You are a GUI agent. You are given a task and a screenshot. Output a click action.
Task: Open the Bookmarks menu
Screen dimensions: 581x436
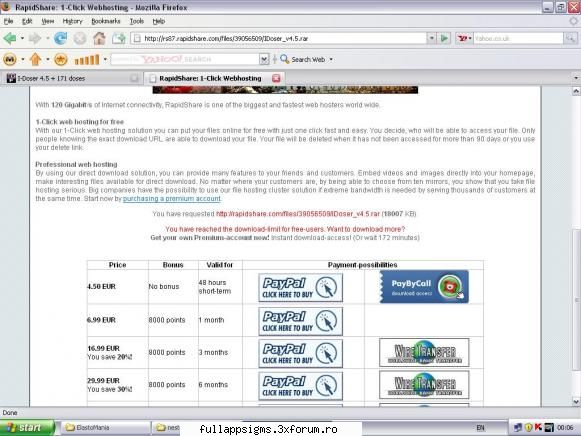tap(106, 21)
